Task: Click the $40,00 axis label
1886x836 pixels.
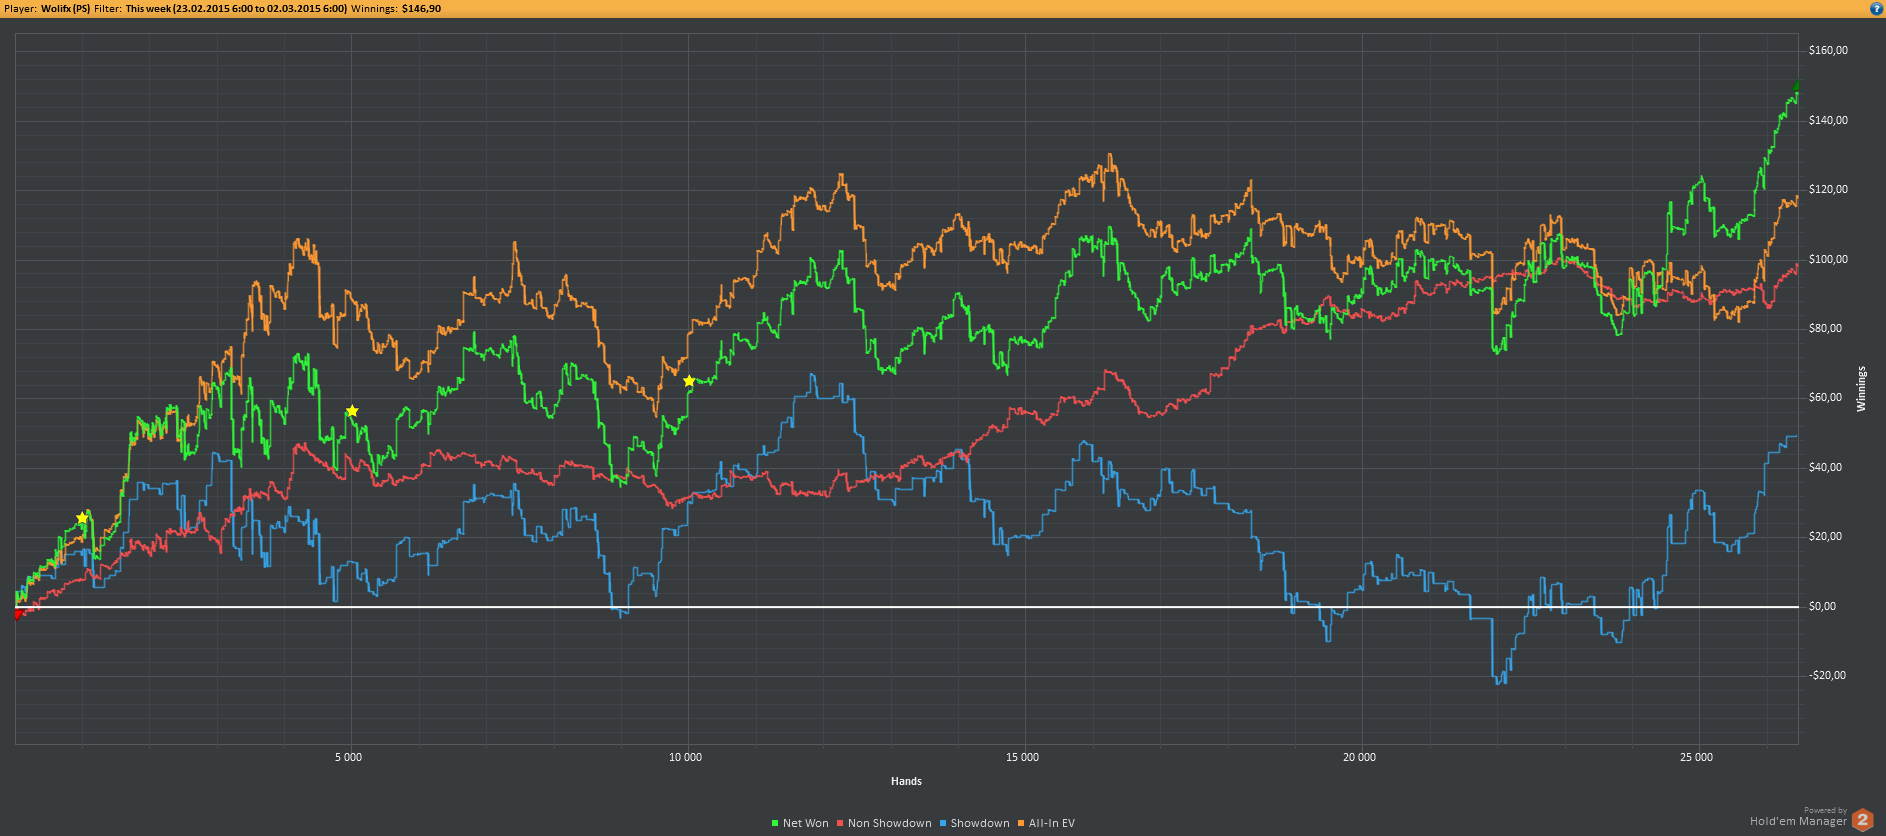Action: click(x=1825, y=467)
